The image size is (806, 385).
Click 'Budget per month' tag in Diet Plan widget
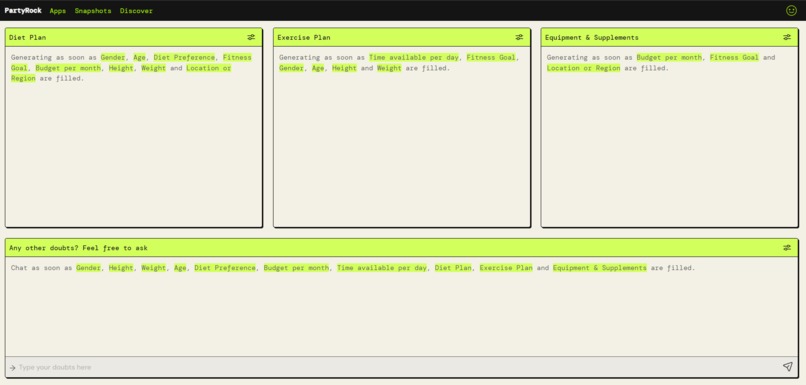pyautogui.click(x=68, y=68)
